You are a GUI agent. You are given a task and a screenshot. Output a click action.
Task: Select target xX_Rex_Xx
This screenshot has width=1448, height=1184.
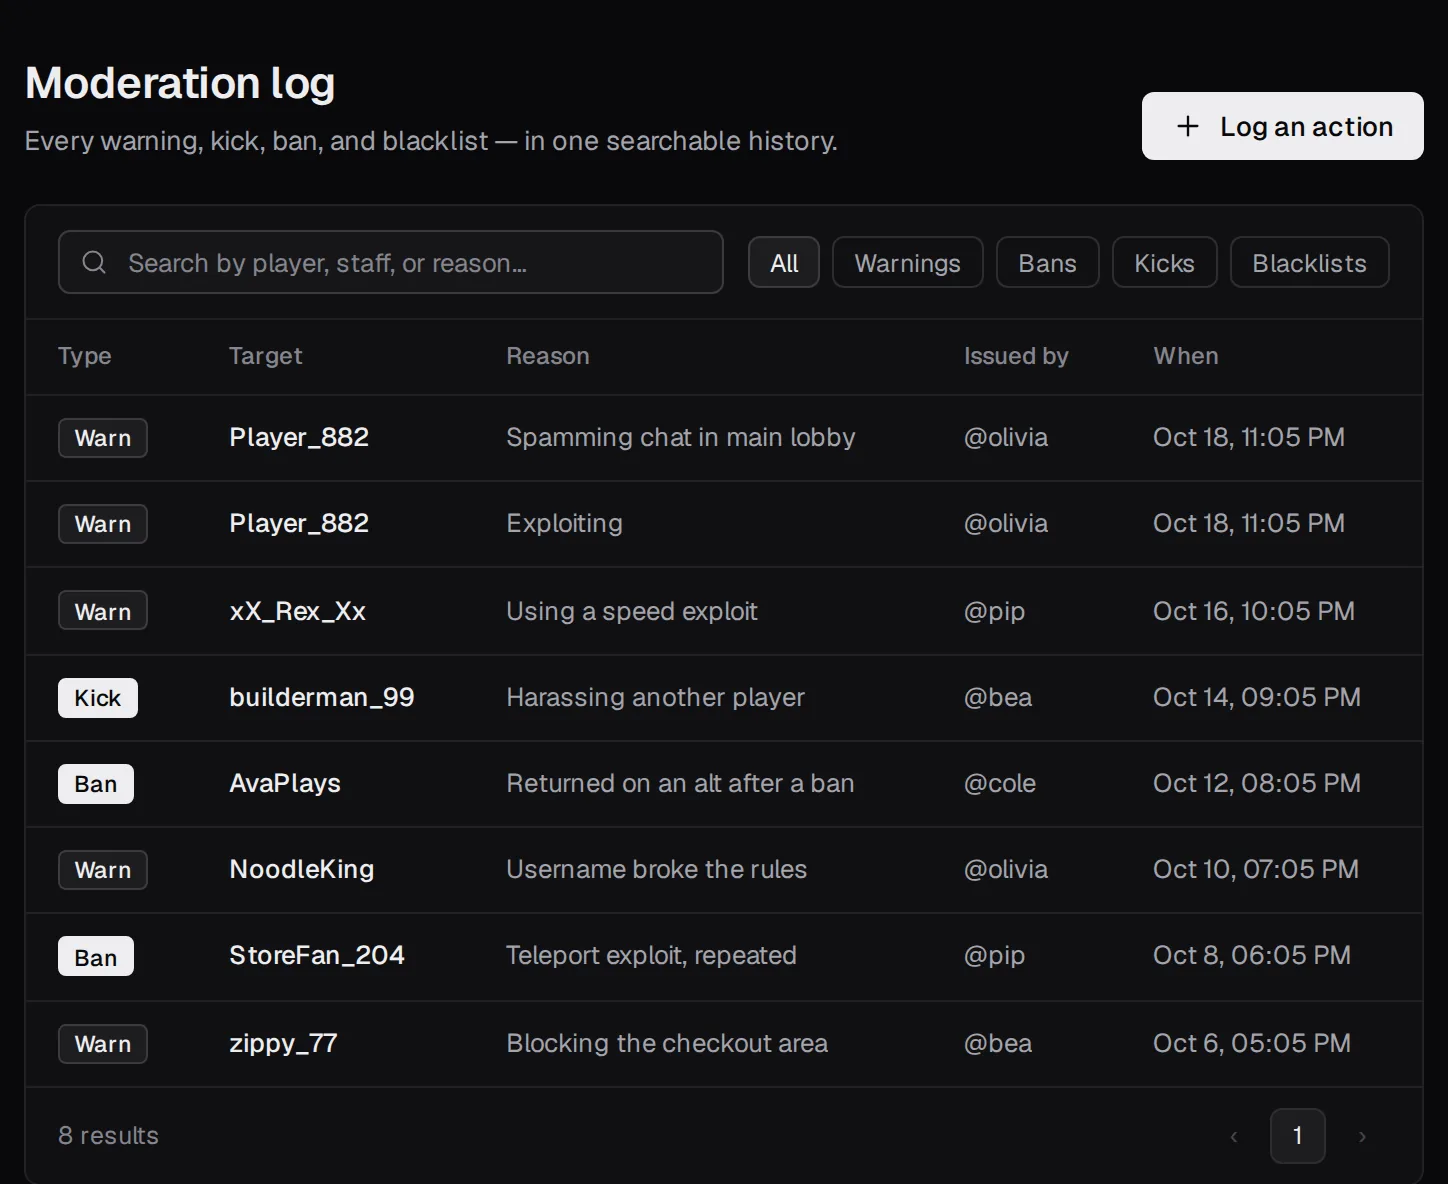(297, 611)
